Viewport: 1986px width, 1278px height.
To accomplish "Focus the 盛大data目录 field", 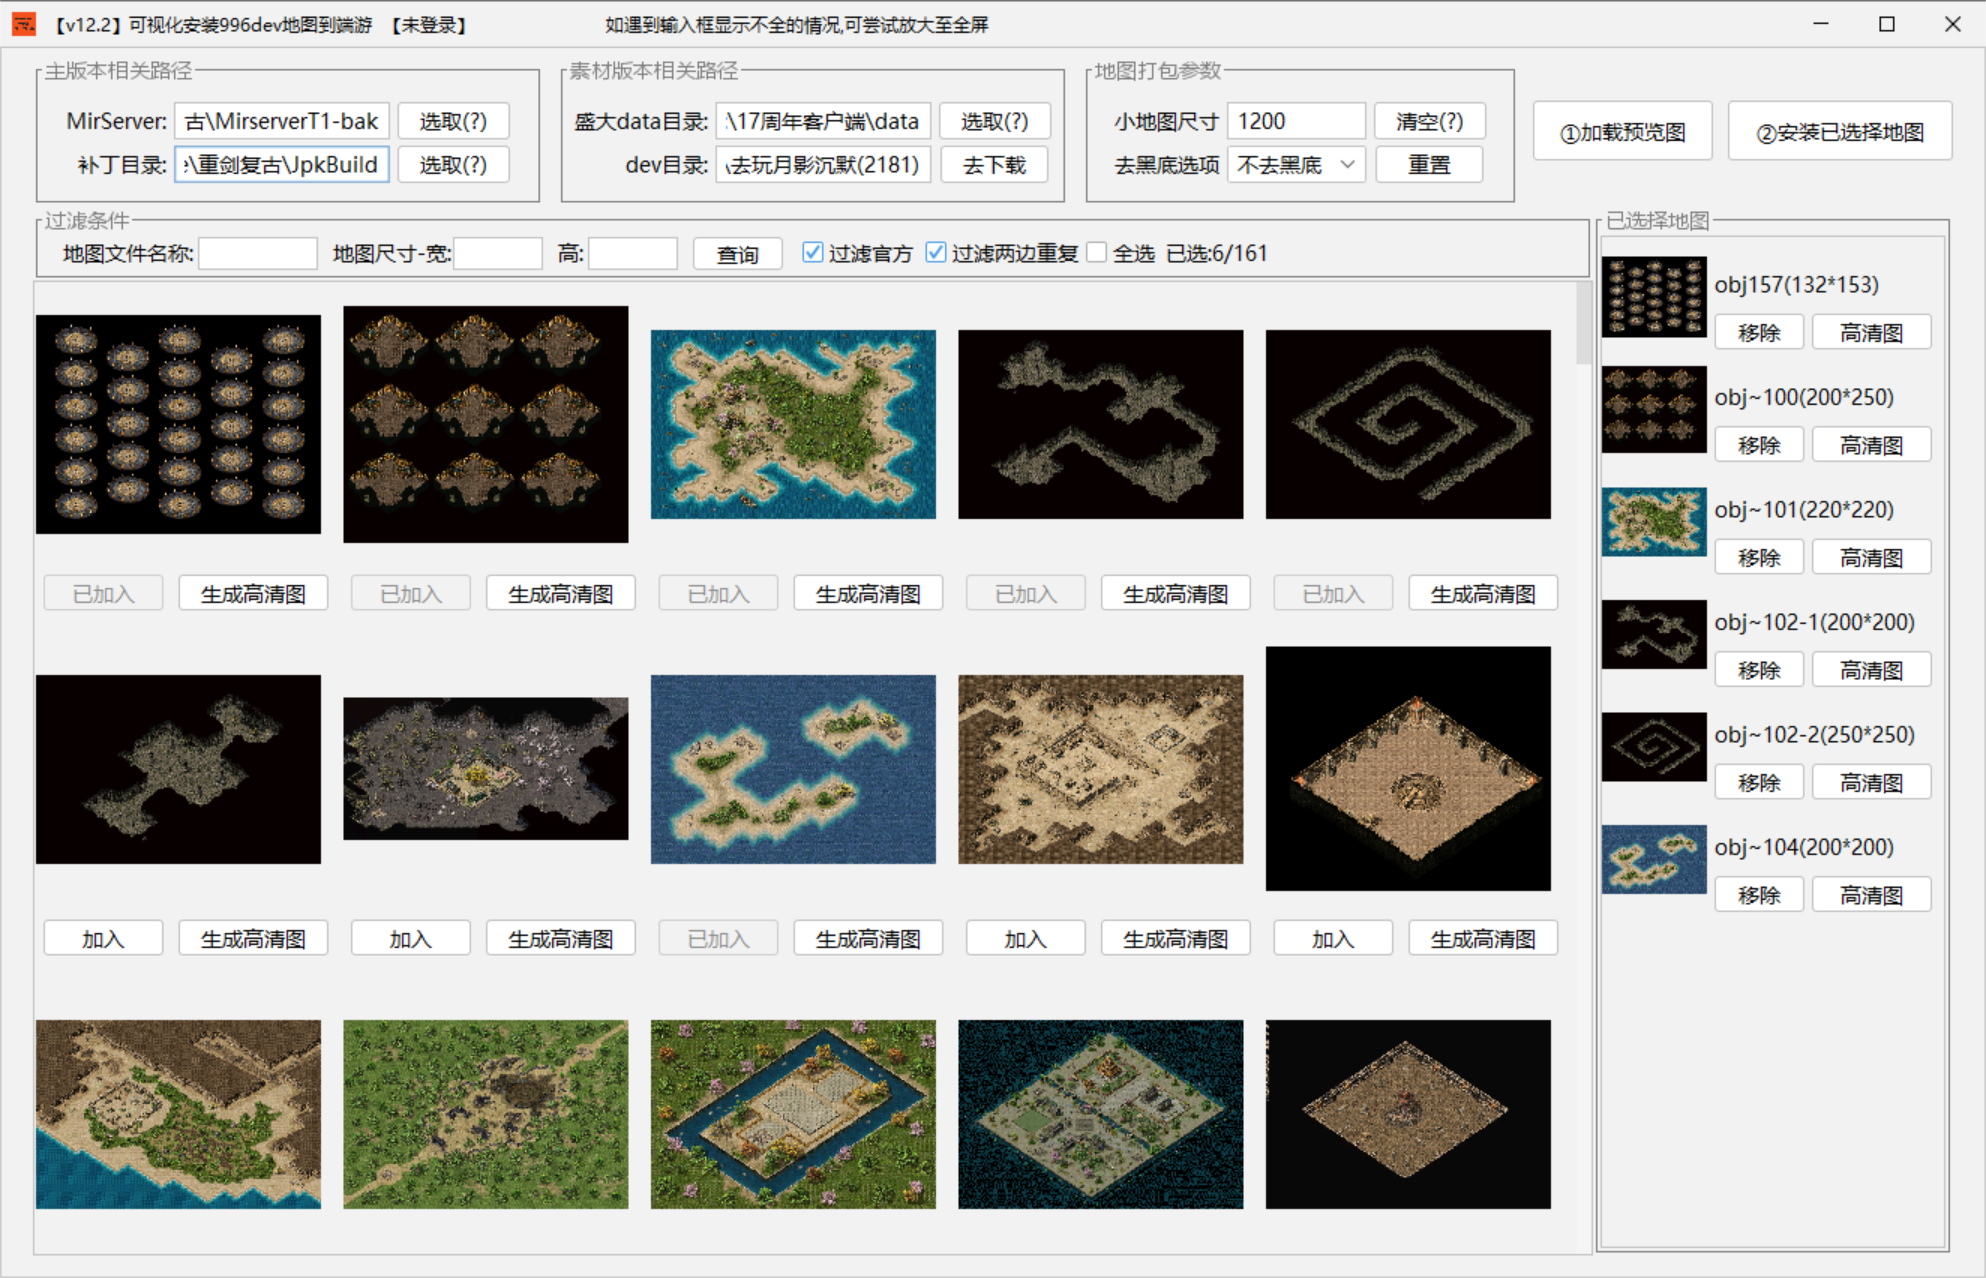I will (824, 121).
